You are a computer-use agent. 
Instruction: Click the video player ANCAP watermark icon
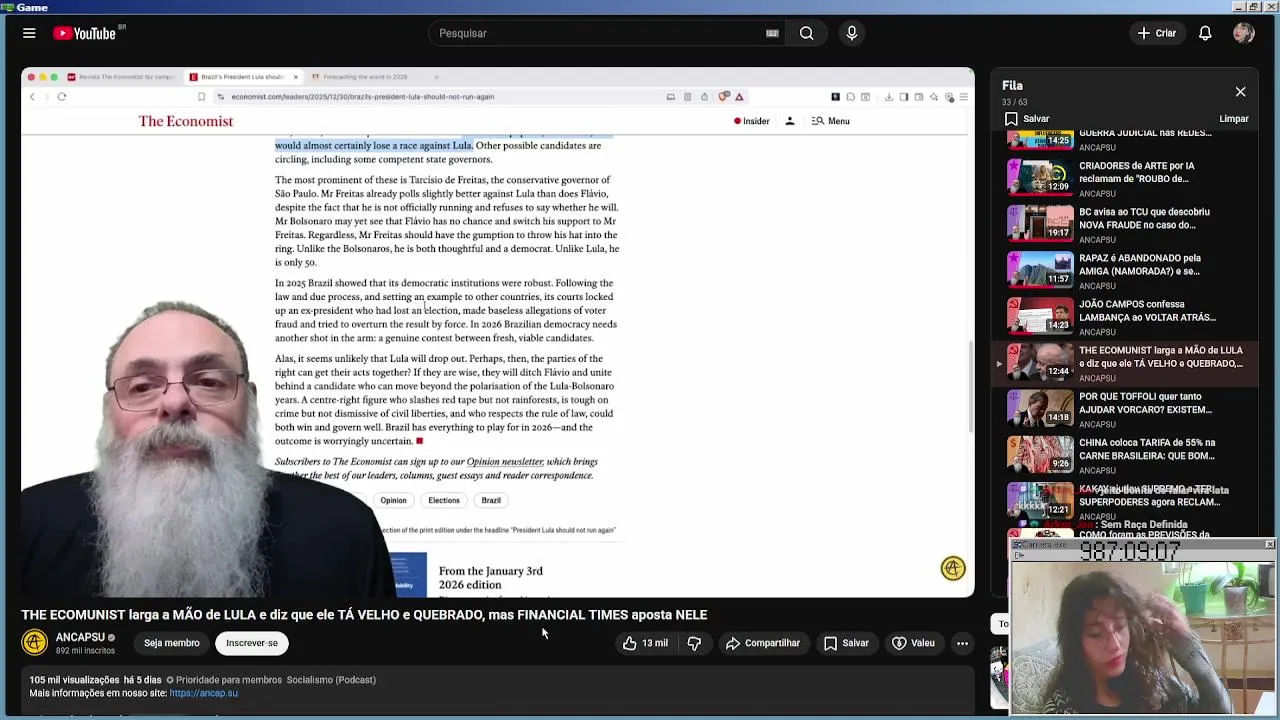(953, 568)
